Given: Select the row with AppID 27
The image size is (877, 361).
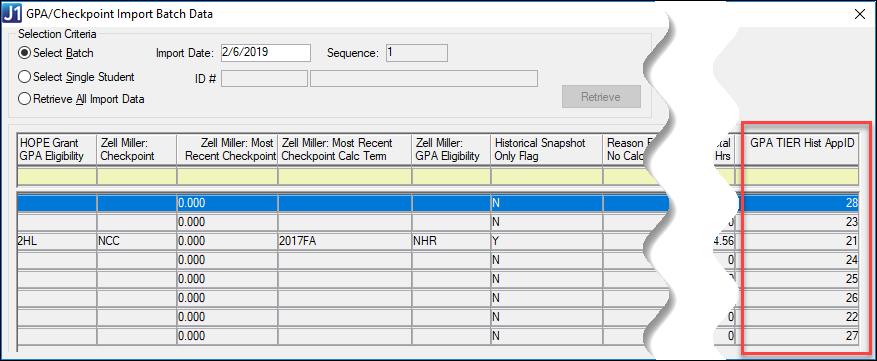Looking at the screenshot, I should [x=438, y=336].
